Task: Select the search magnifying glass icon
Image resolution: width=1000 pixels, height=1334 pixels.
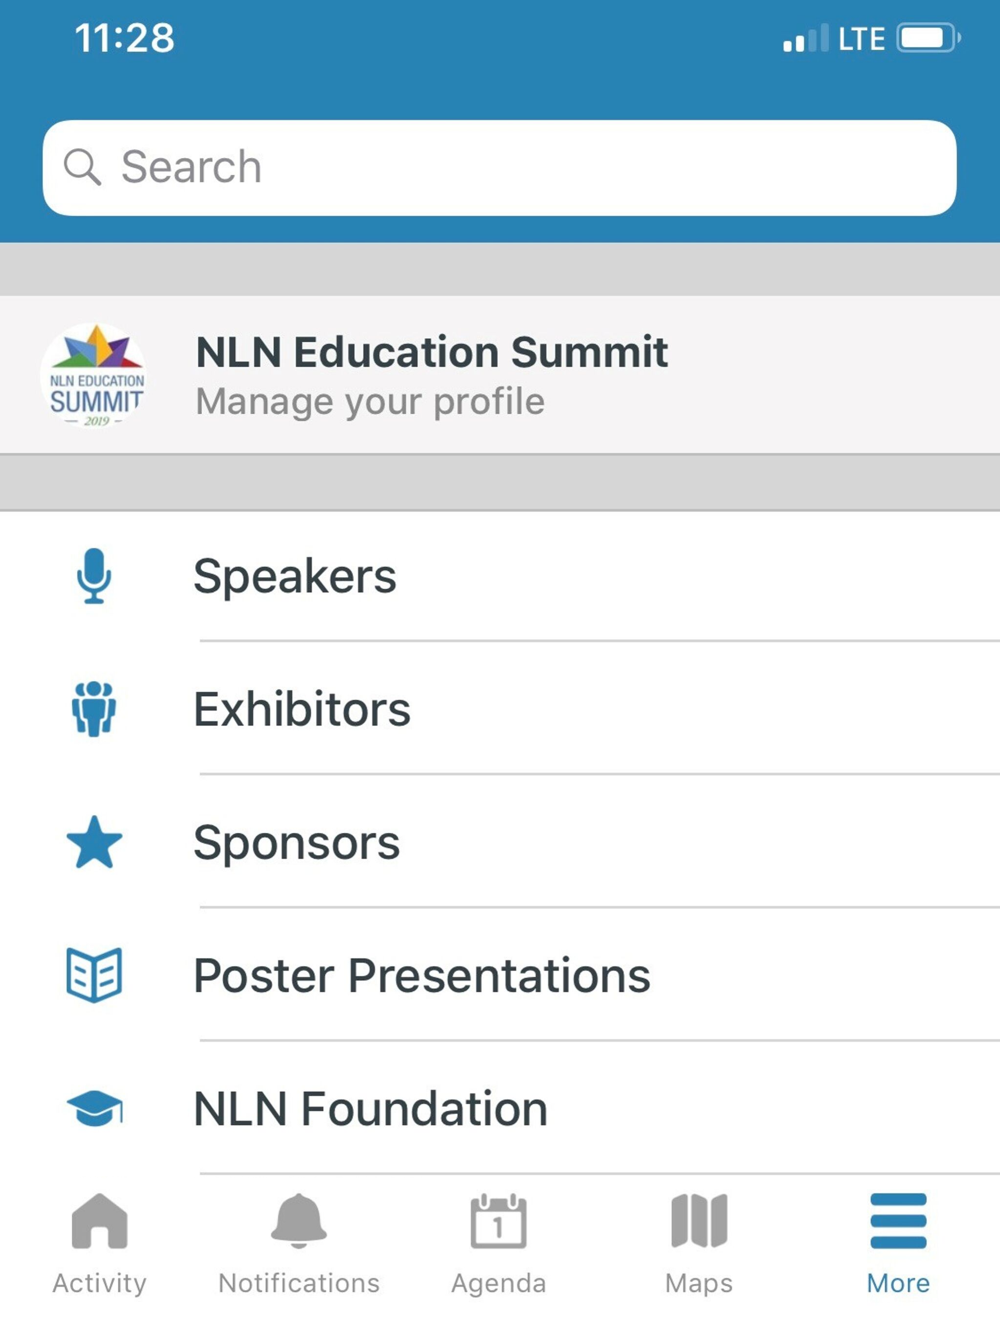Action: point(82,167)
